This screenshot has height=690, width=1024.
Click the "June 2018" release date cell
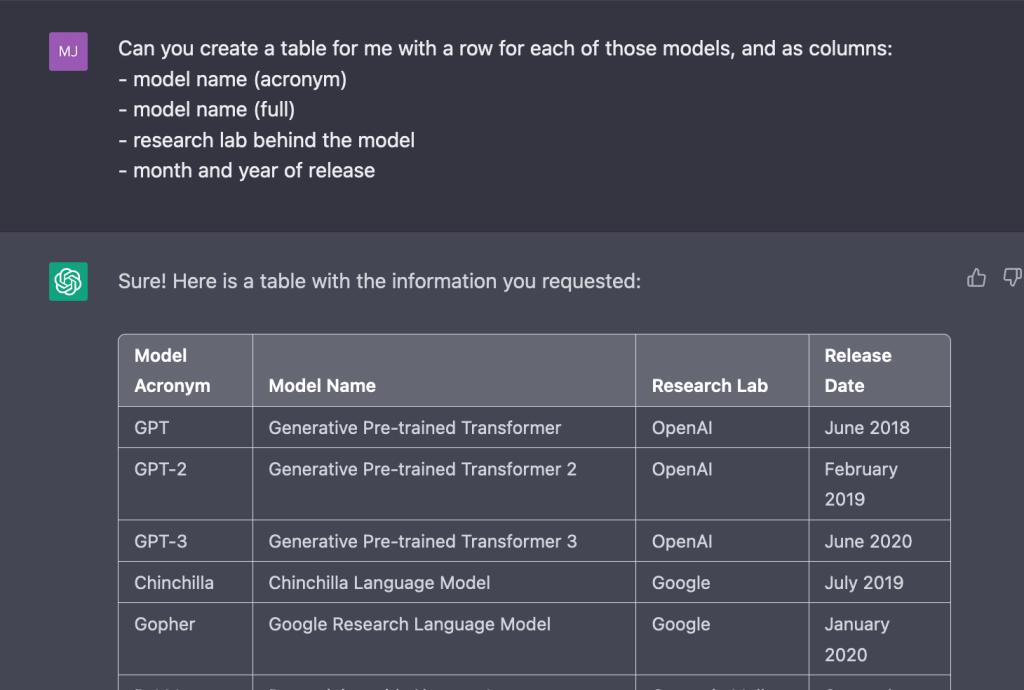(866, 428)
